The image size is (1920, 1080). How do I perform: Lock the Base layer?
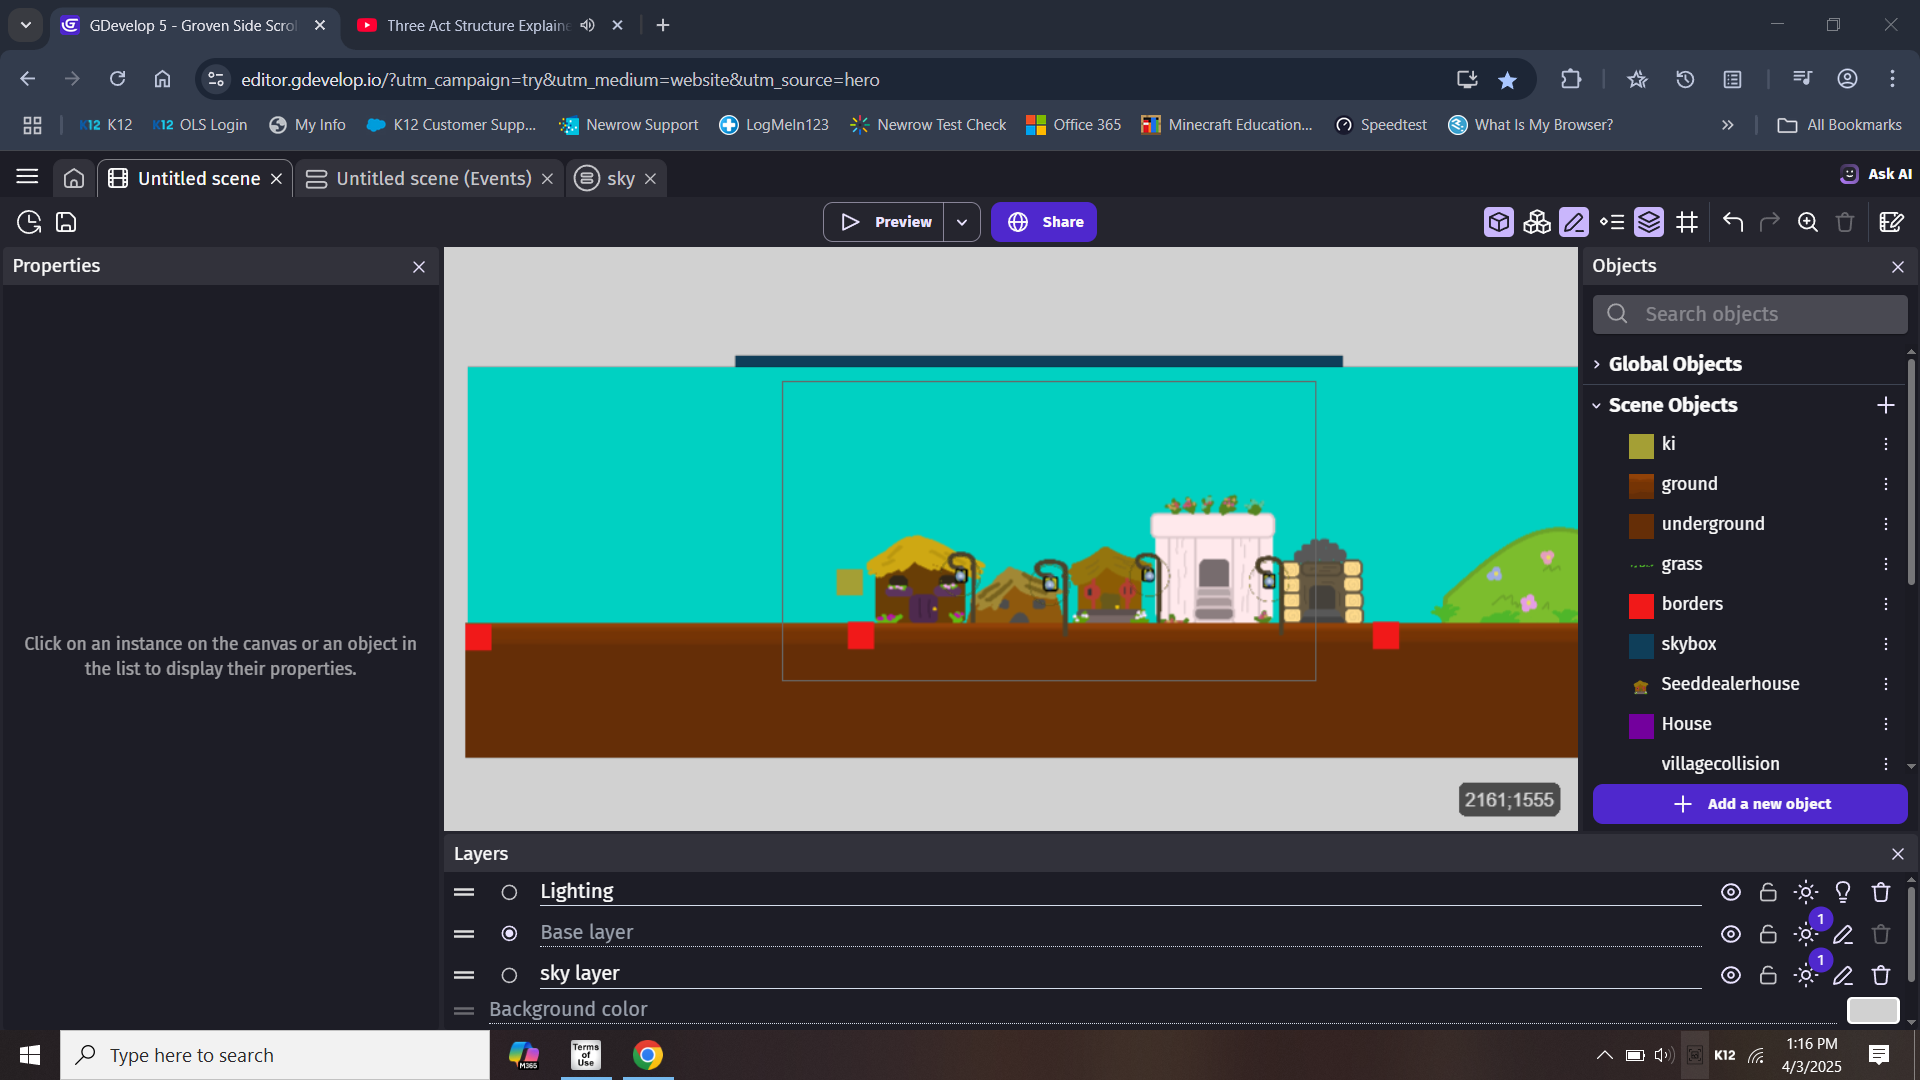[x=1766, y=933]
